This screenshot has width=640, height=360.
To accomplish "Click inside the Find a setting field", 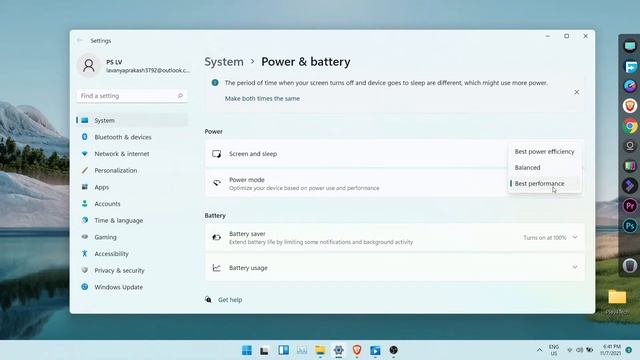I will 132,96.
